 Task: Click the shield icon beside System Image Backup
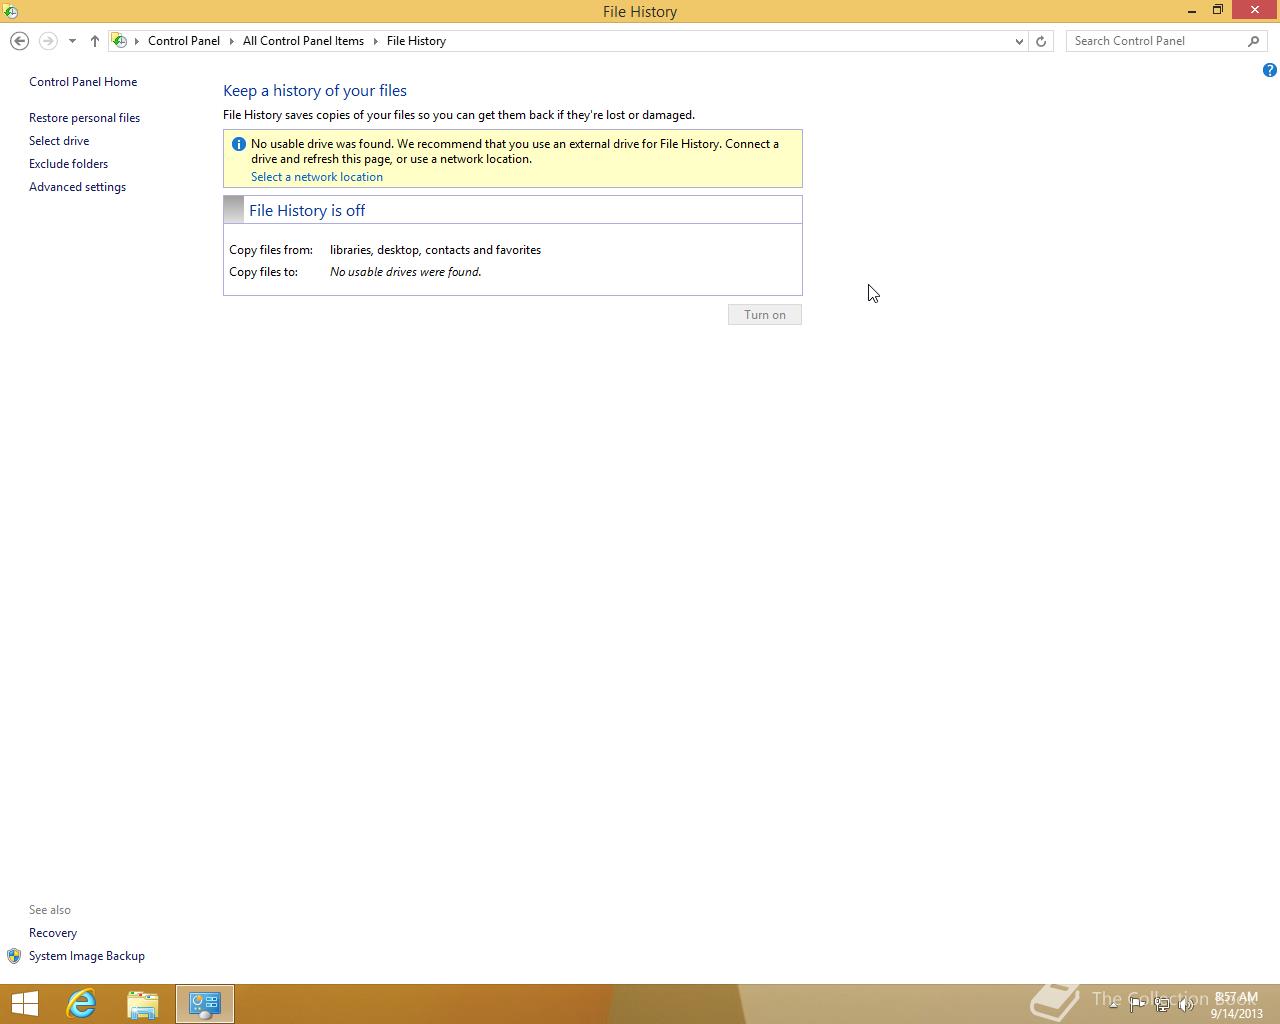click(14, 956)
